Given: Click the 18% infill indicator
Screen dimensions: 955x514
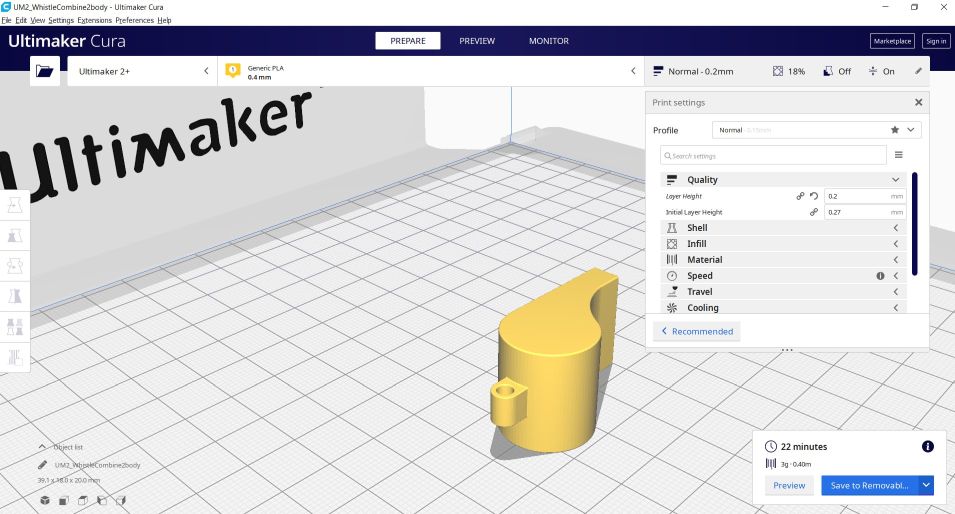Looking at the screenshot, I should tap(789, 71).
